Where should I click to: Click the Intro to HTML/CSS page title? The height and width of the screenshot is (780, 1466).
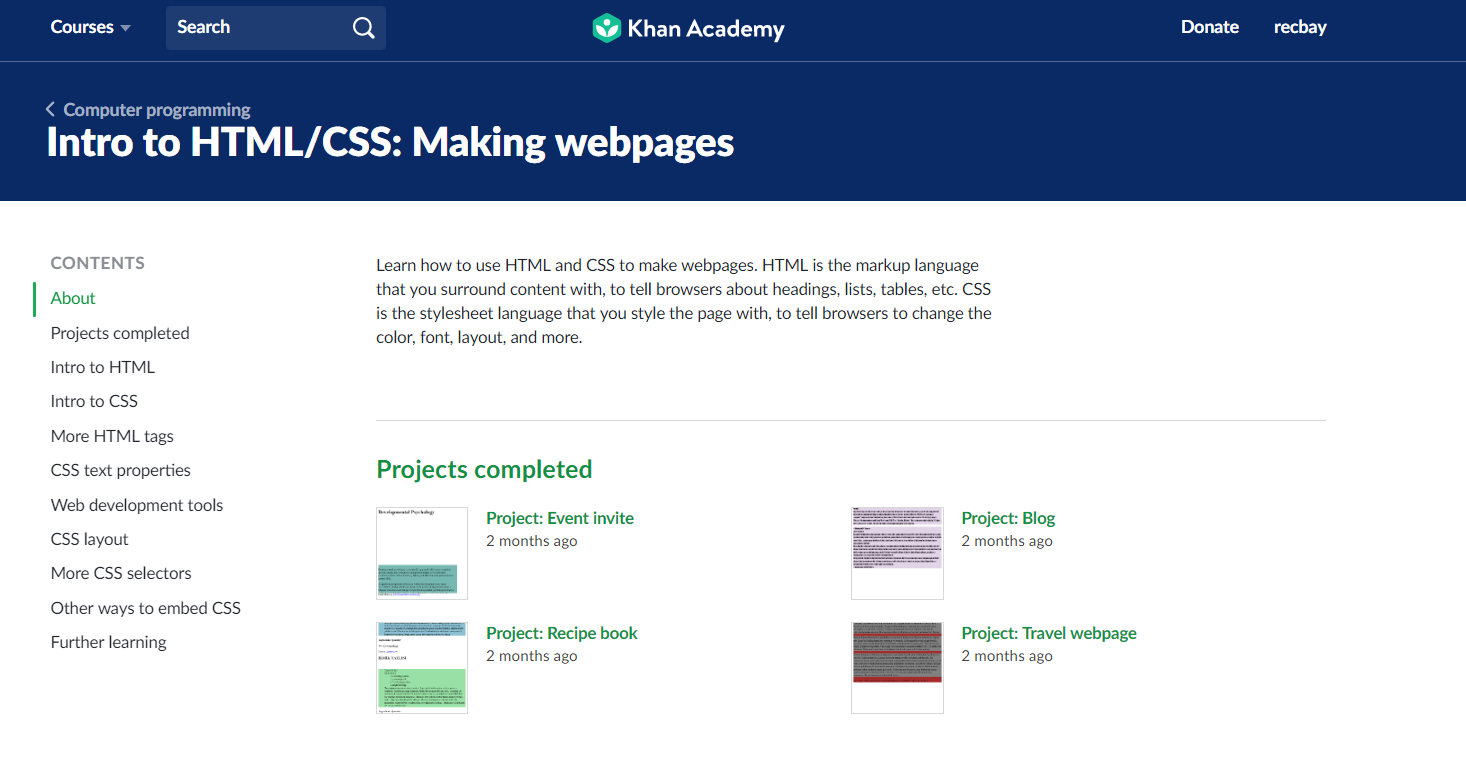[x=390, y=143]
